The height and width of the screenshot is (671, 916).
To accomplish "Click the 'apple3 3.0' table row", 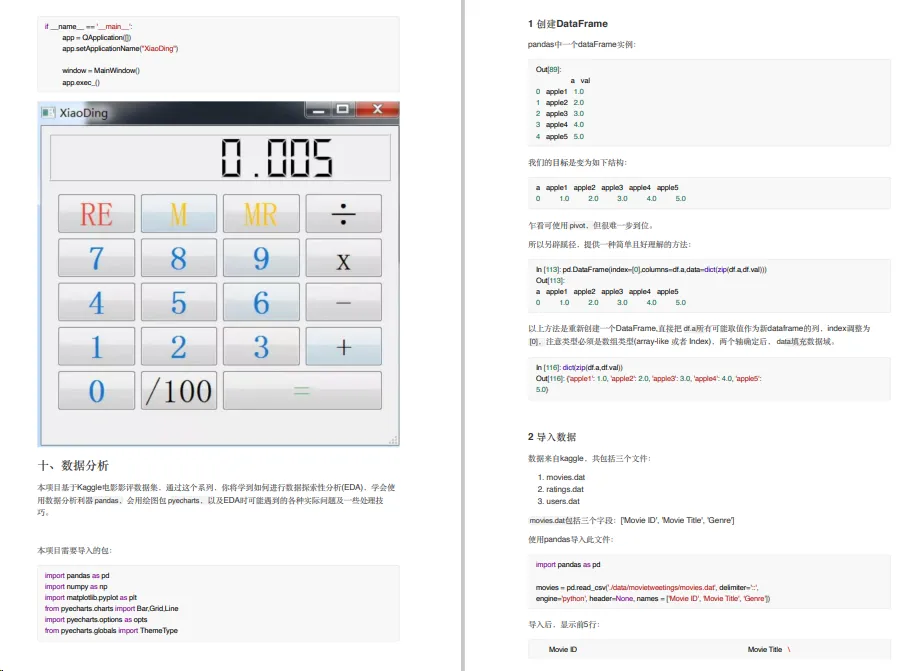I will 560,113.
